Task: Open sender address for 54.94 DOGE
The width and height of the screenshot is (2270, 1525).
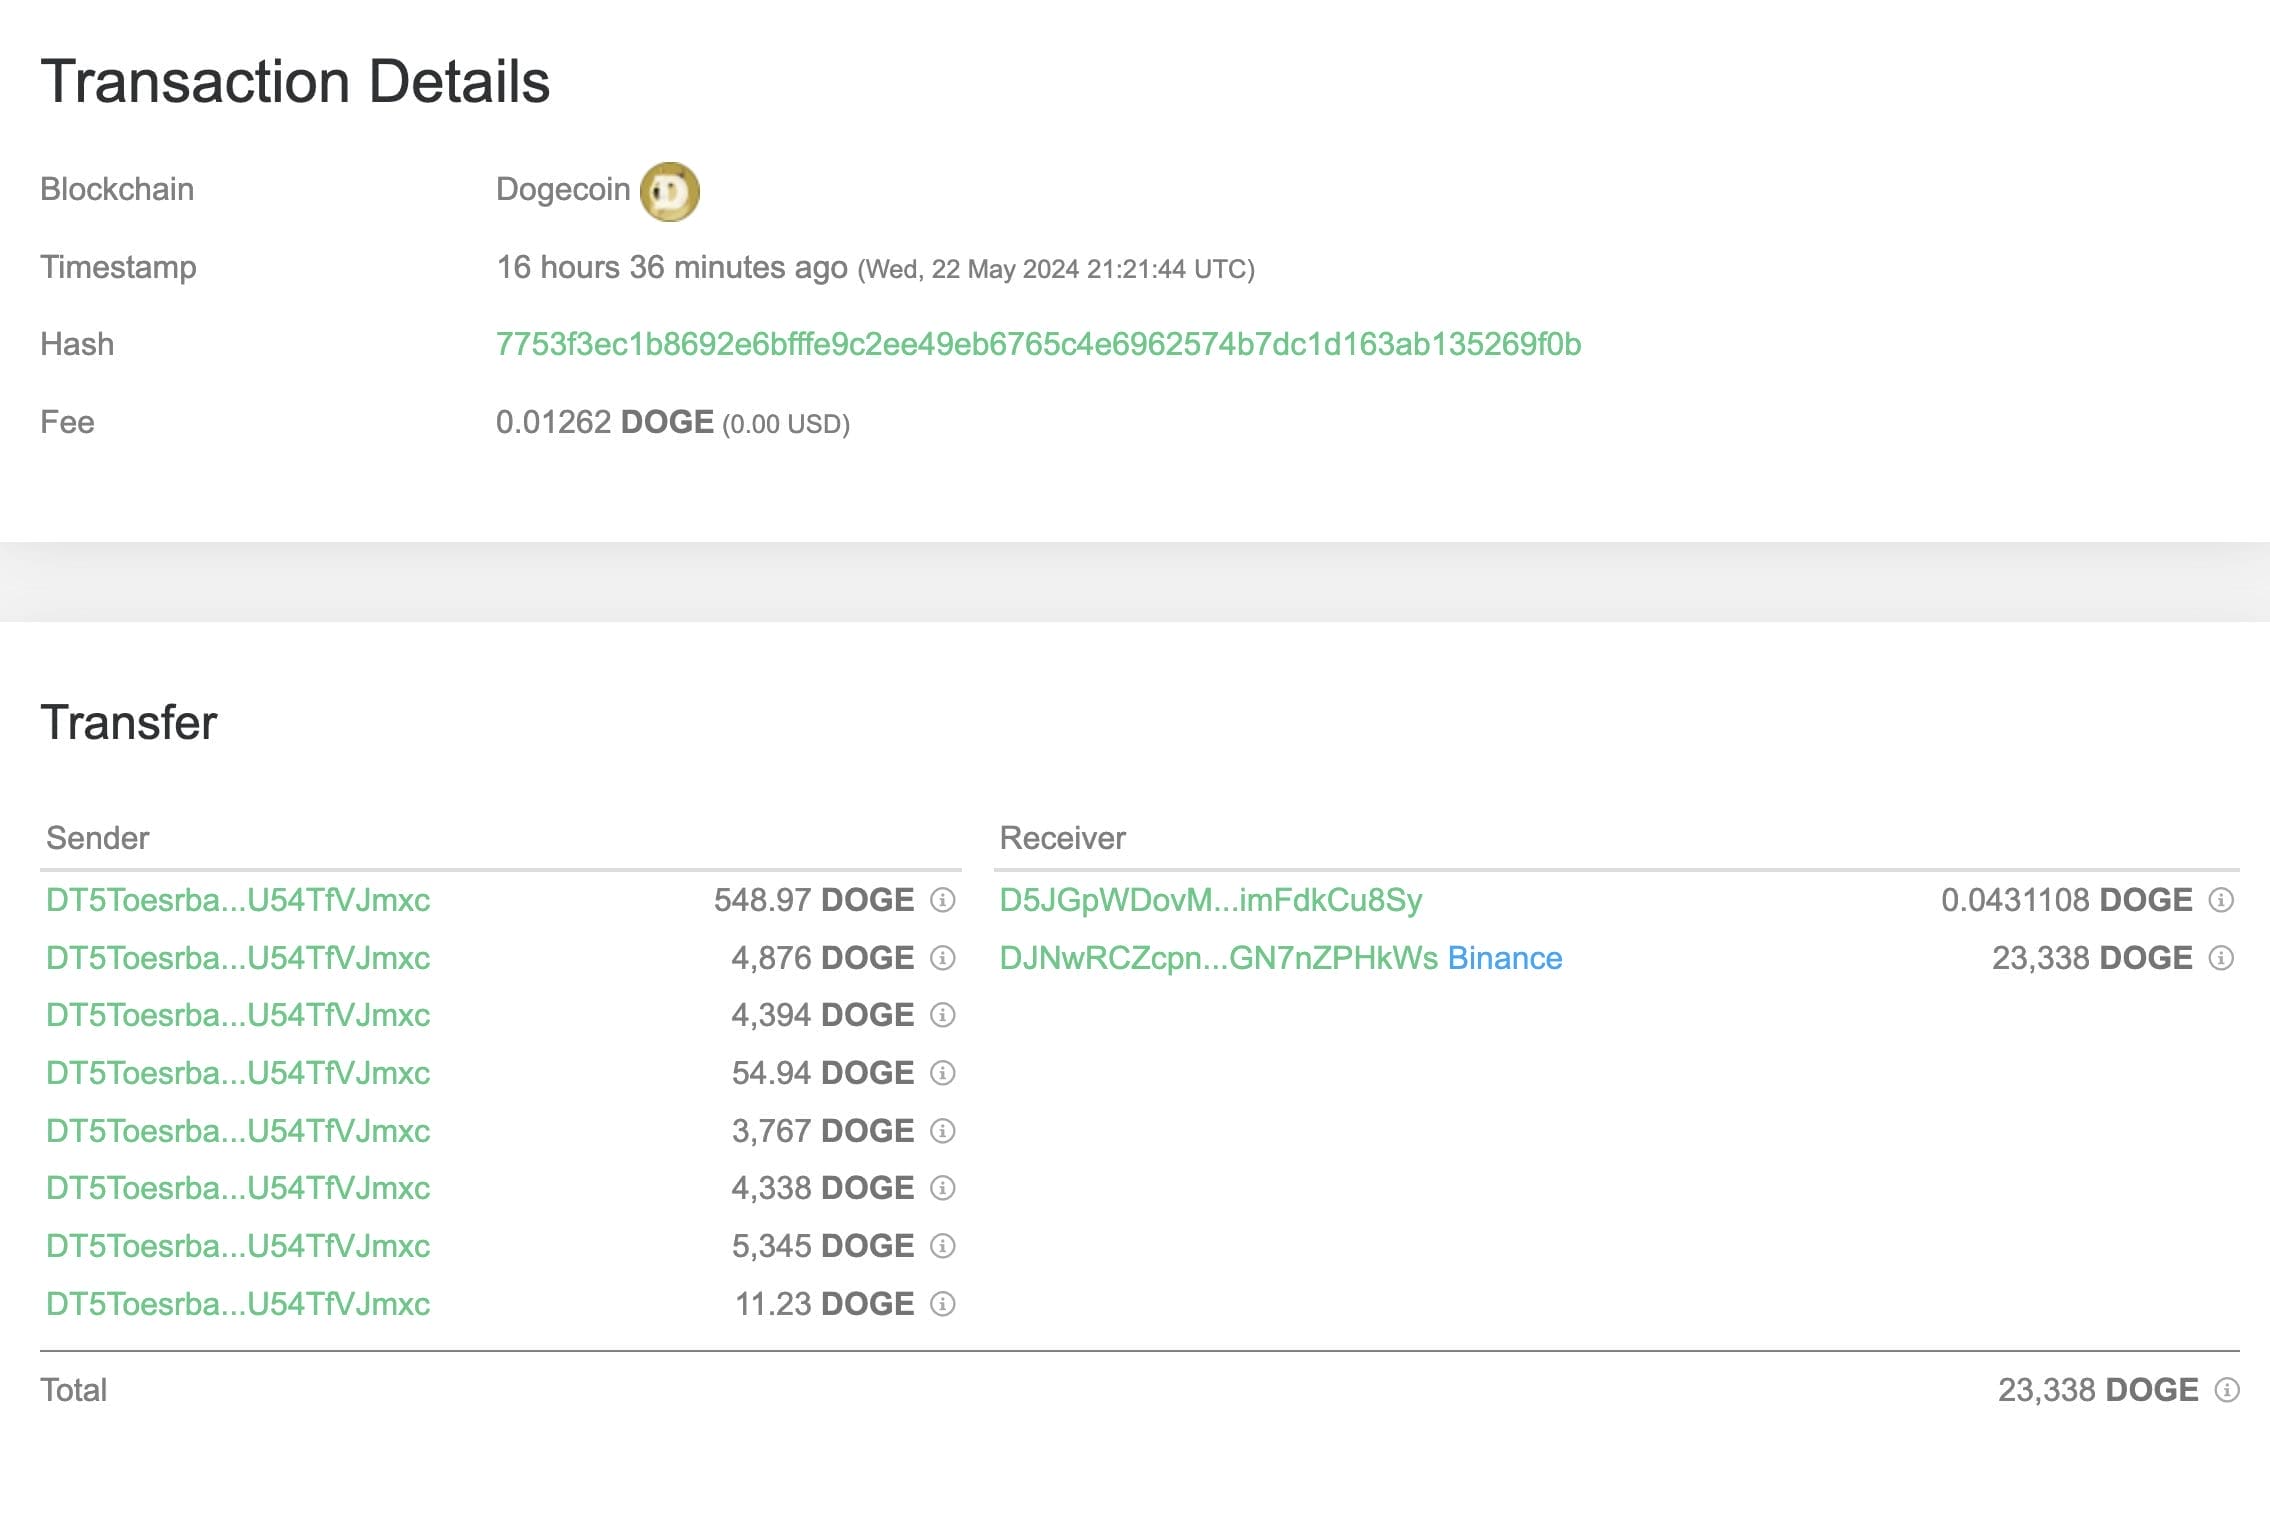Action: point(238,1073)
